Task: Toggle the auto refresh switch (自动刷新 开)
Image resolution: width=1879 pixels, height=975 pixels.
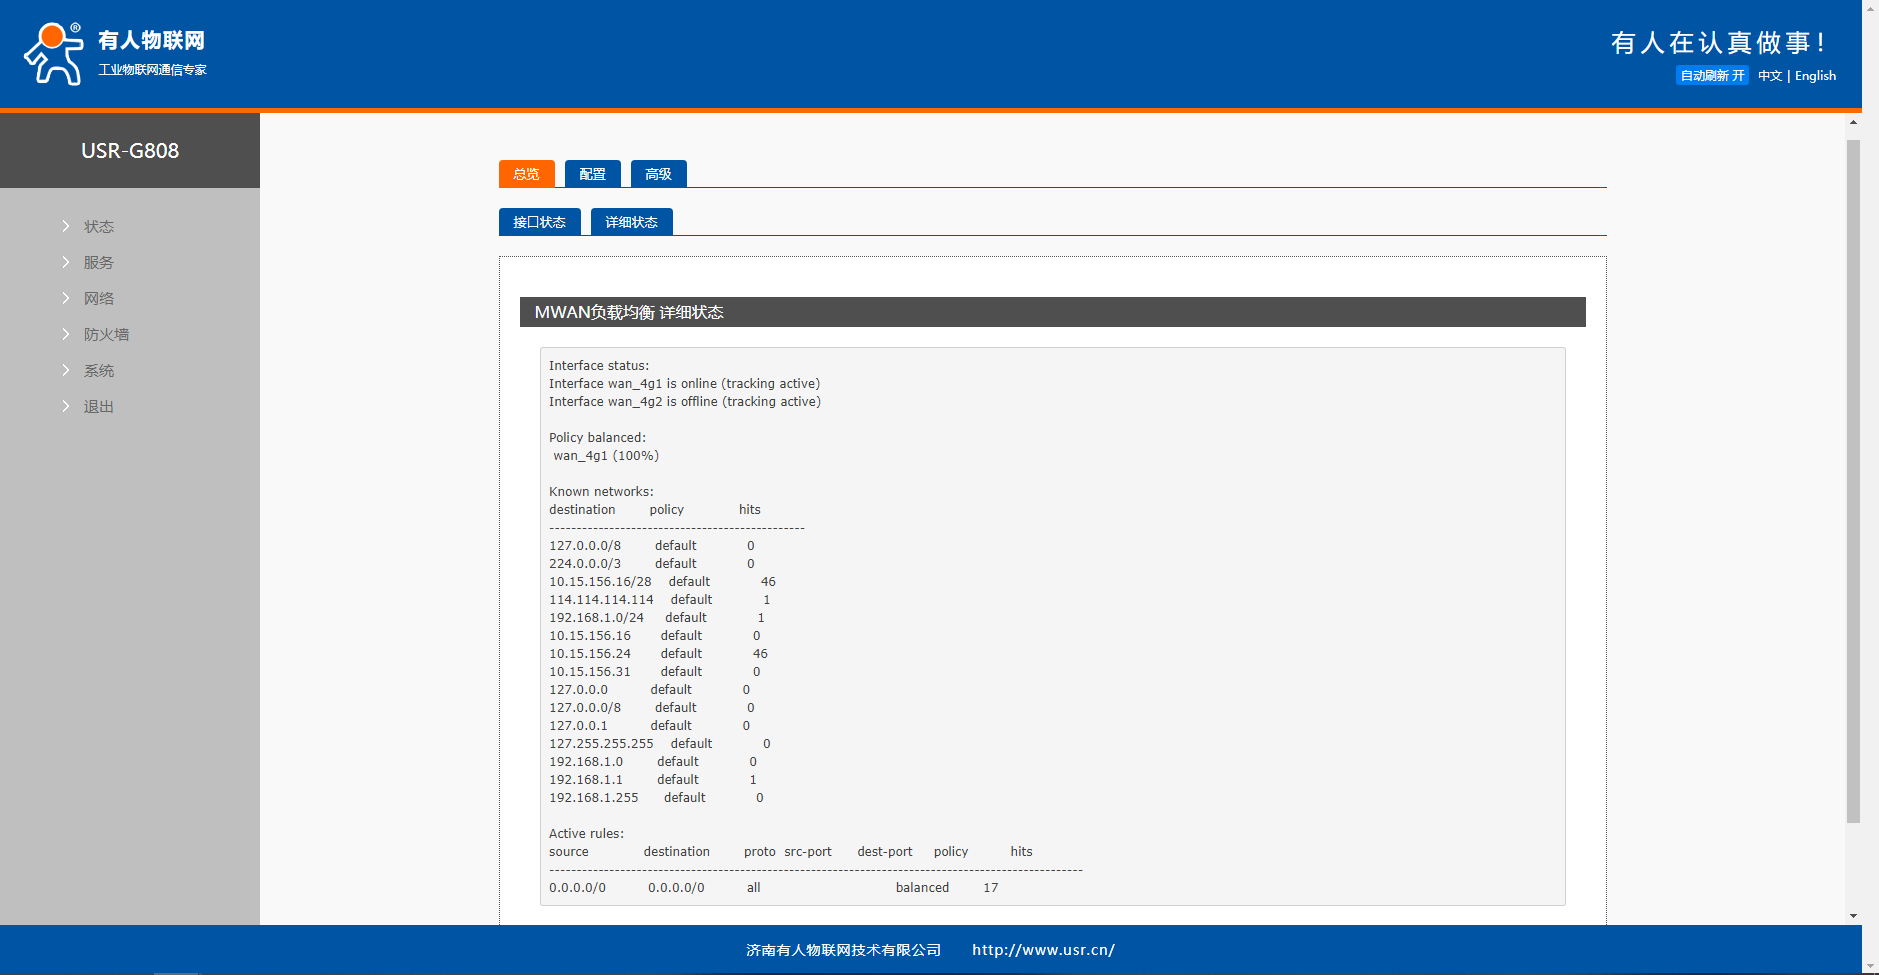Action: pos(1711,76)
